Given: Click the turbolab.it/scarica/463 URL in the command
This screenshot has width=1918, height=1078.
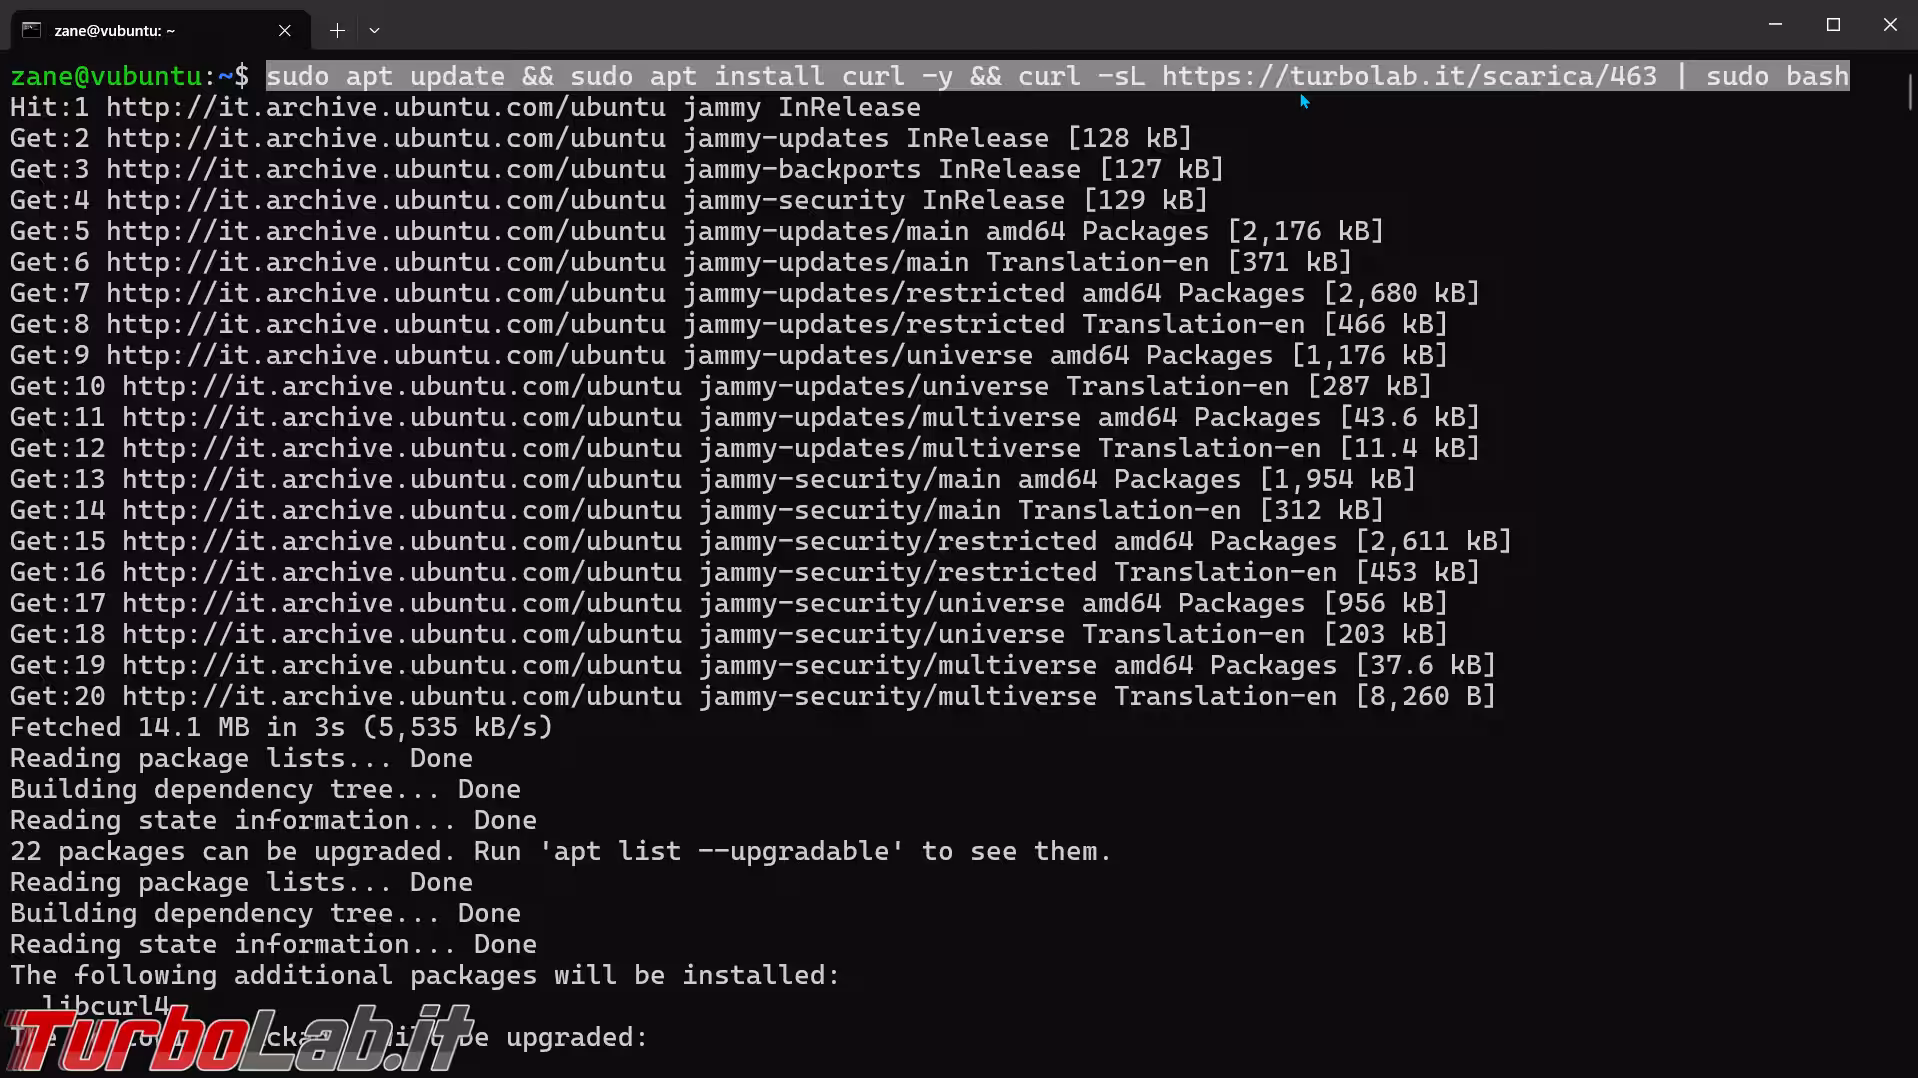Looking at the screenshot, I should pos(1409,76).
